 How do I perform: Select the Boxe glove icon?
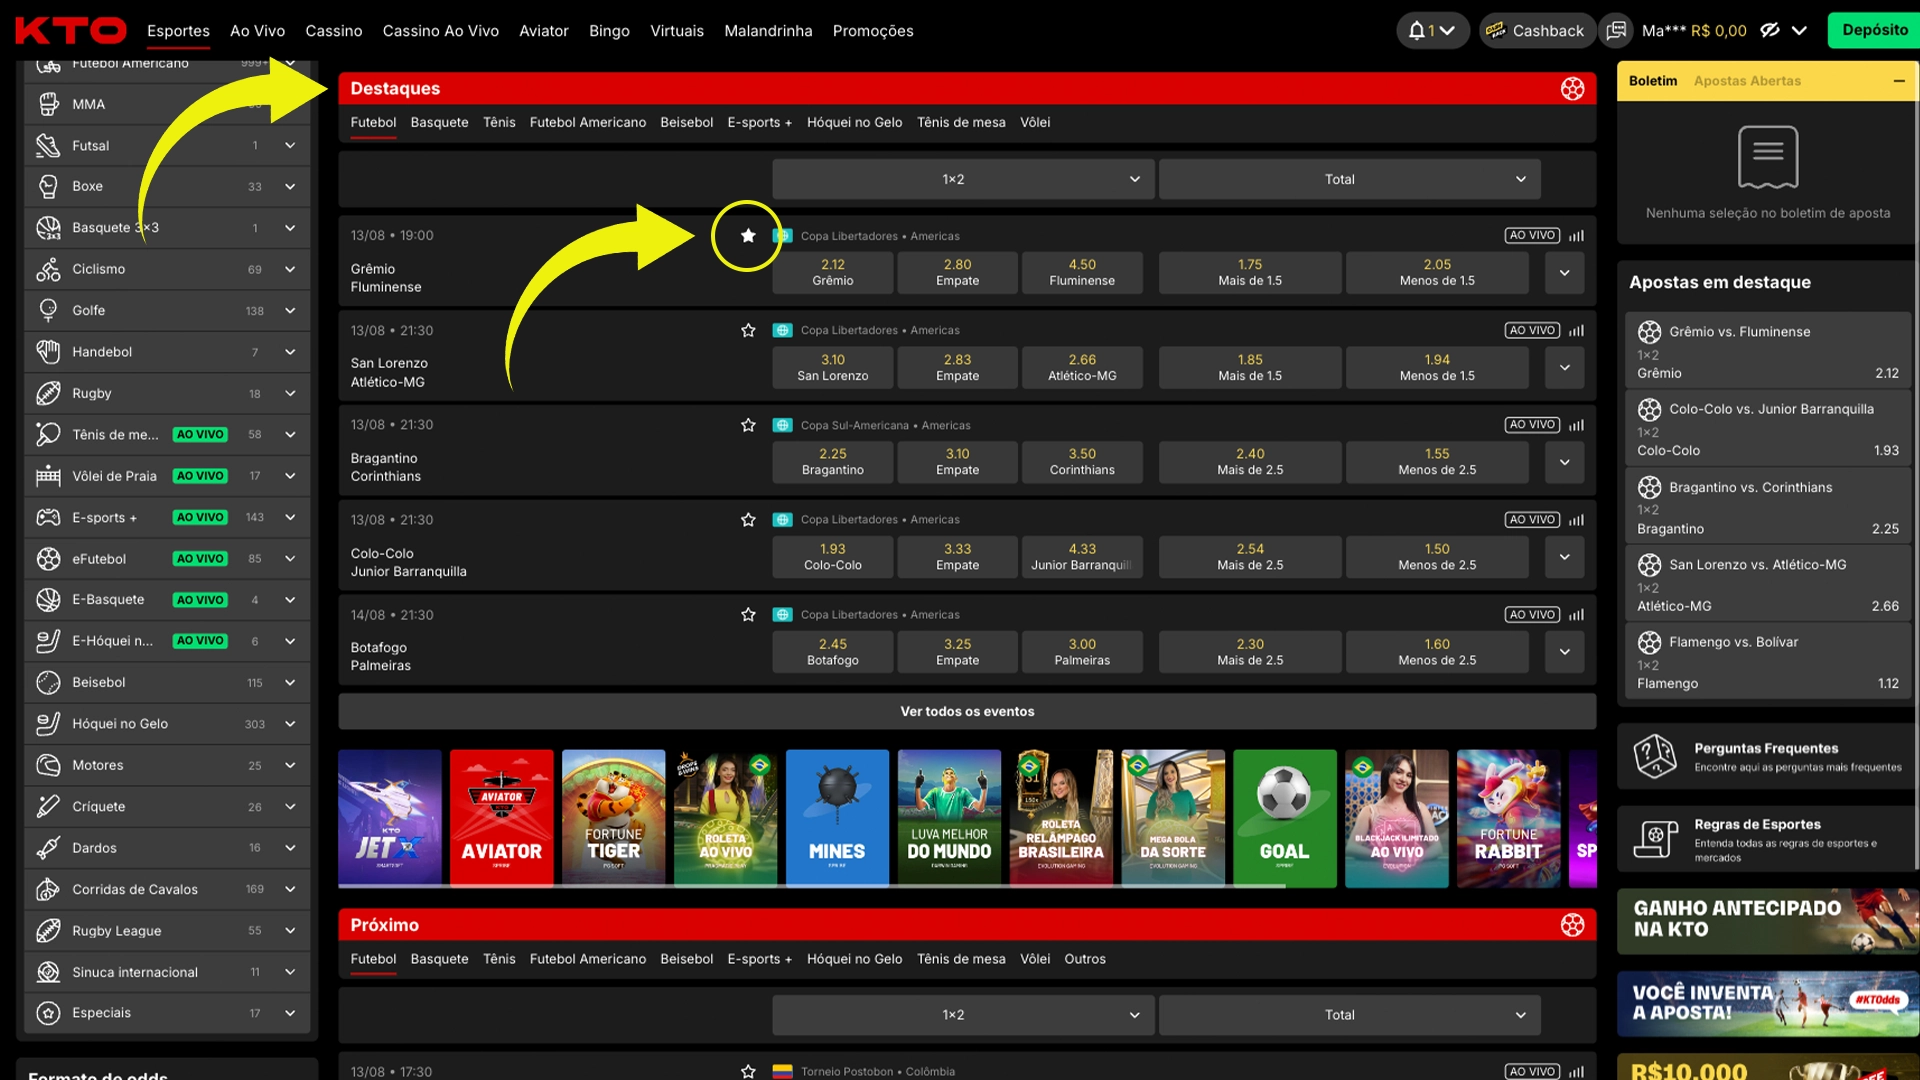(48, 187)
